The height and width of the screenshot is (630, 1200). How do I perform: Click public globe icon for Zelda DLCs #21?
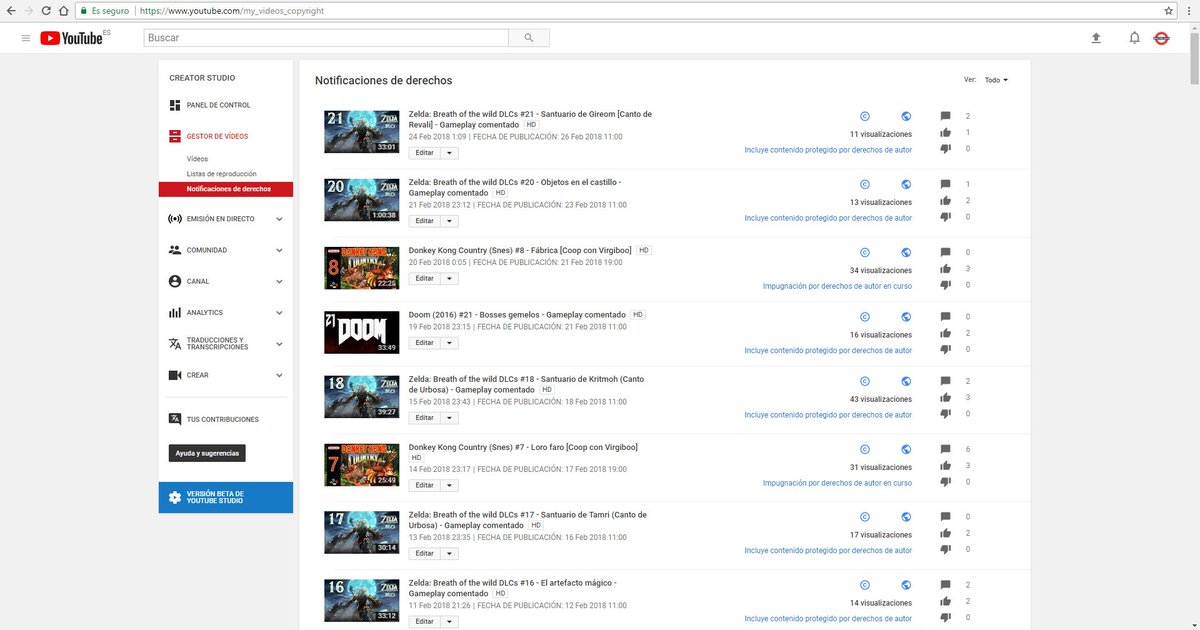[906, 116]
